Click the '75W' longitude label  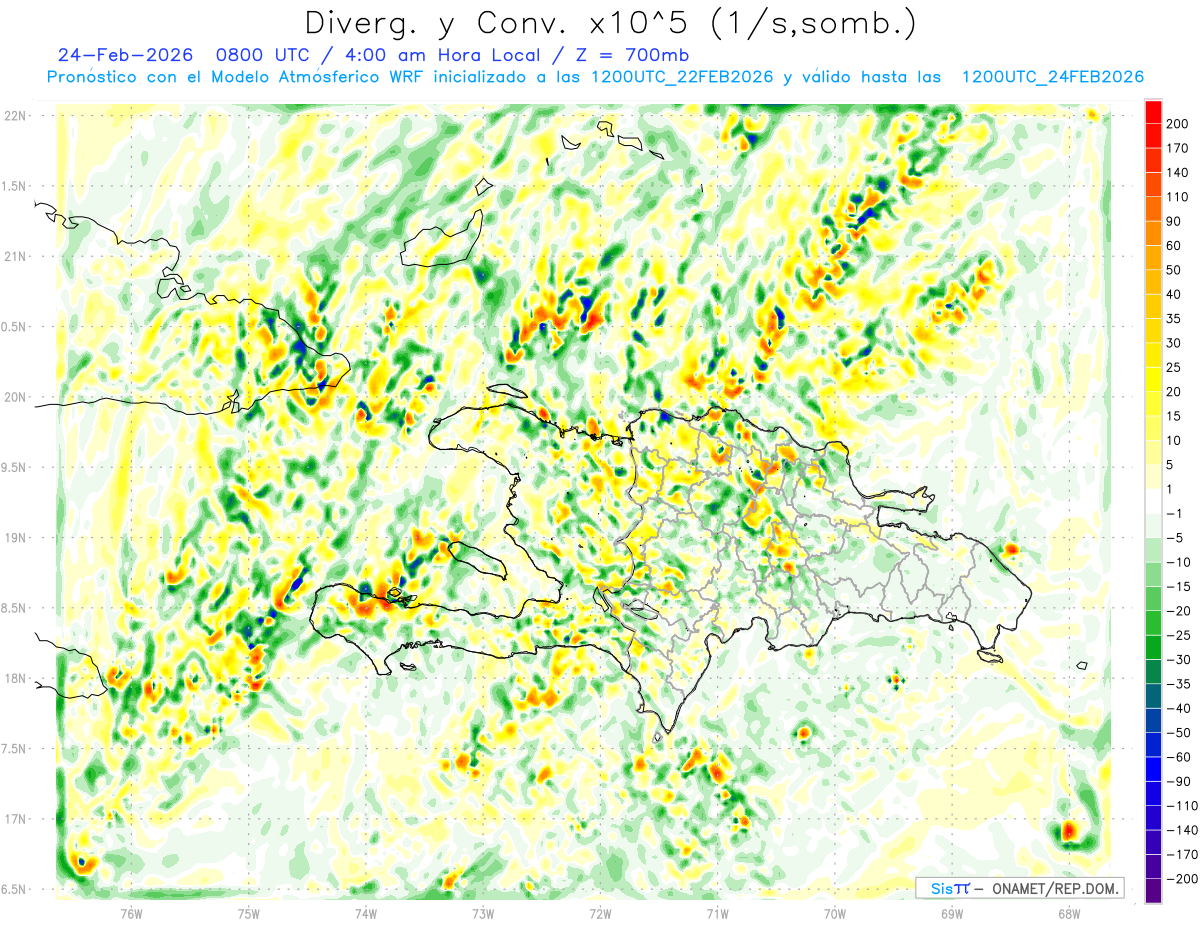[x=248, y=913]
